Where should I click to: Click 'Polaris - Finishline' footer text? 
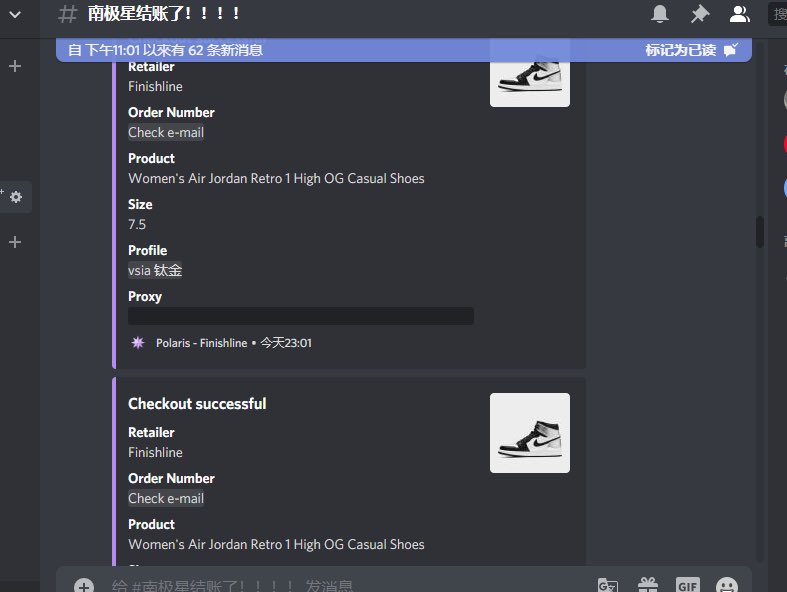(x=201, y=343)
